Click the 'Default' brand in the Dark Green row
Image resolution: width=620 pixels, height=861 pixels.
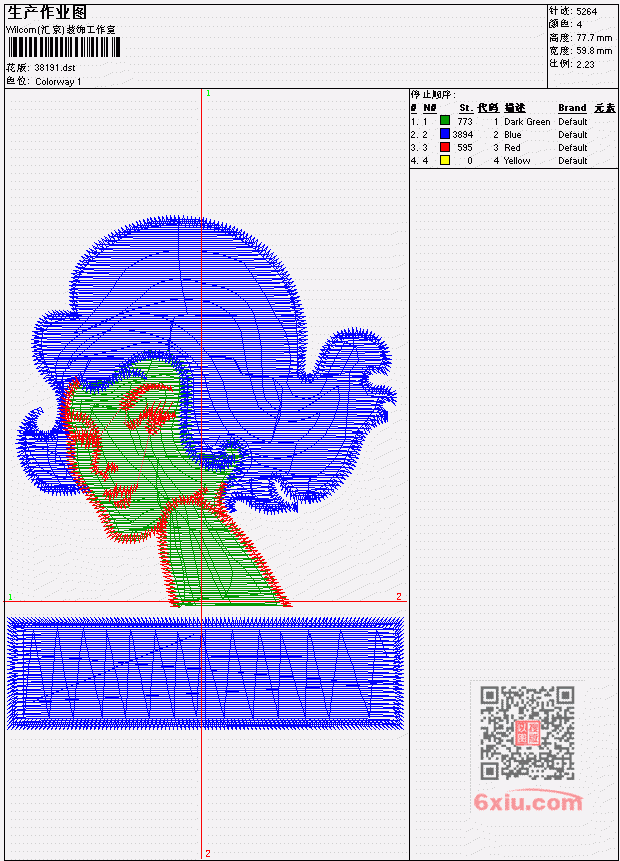[x=573, y=121]
